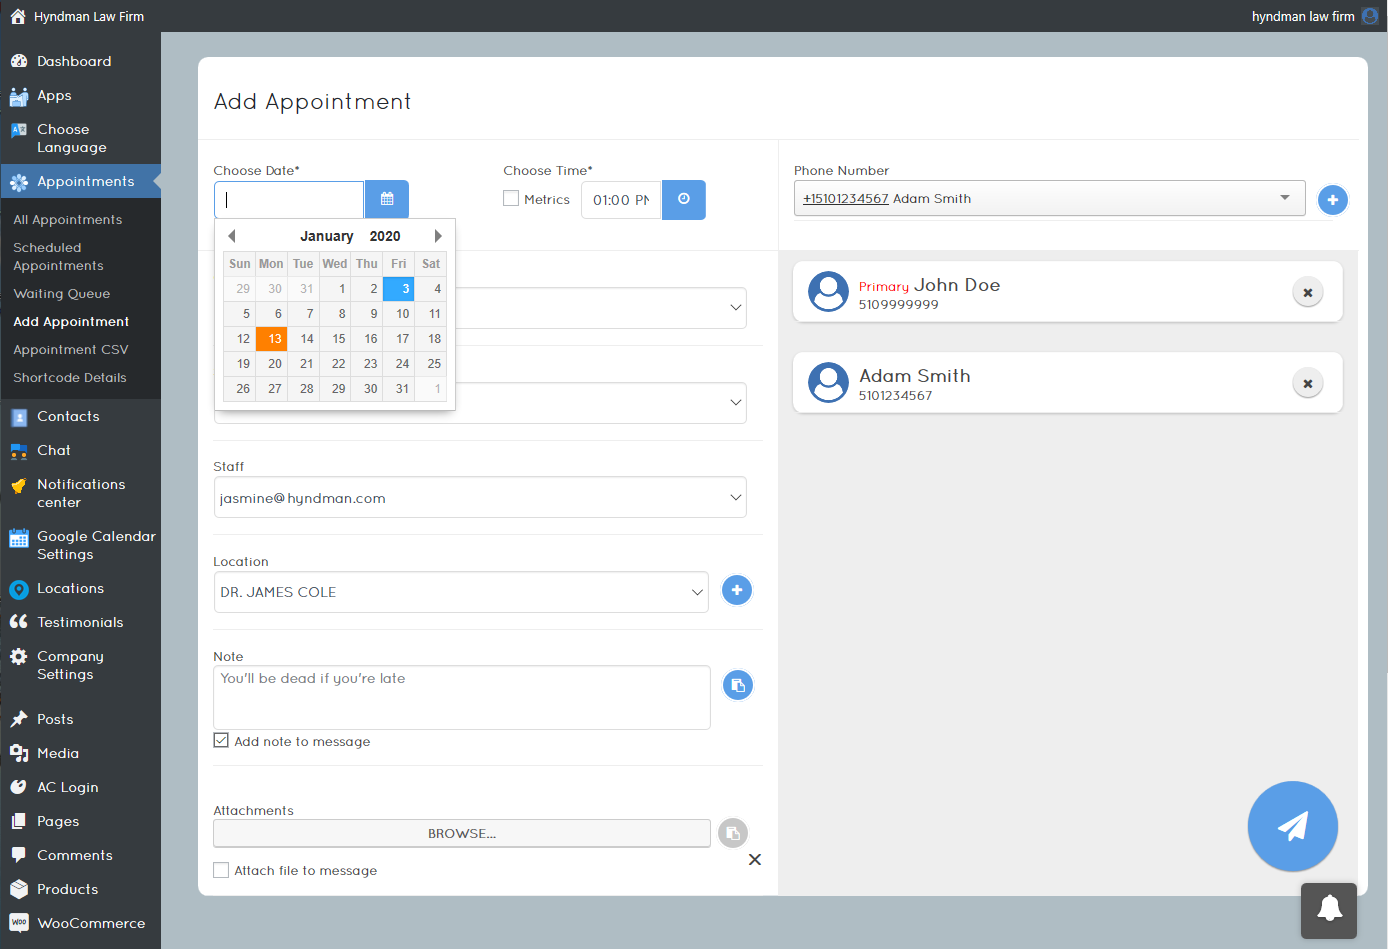1388x949 pixels.
Task: Check Attach file to message
Action: coord(221,870)
